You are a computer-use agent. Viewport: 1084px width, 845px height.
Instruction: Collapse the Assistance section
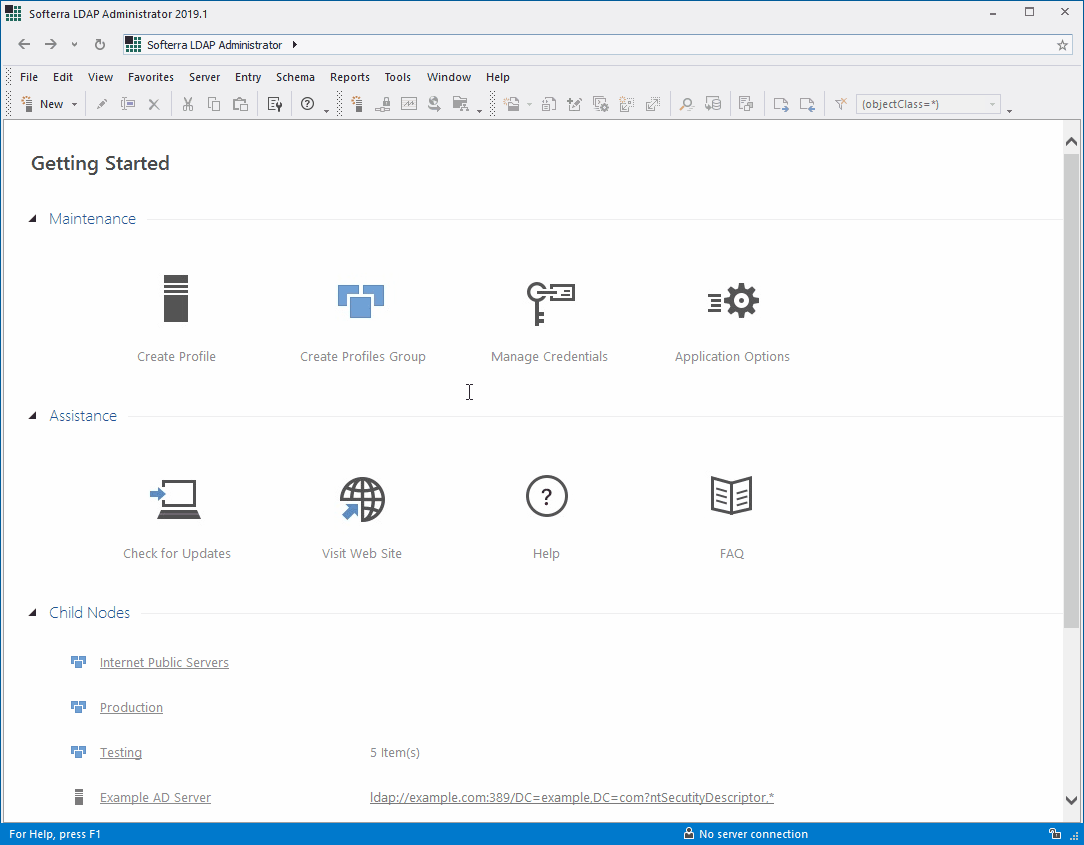(x=32, y=416)
